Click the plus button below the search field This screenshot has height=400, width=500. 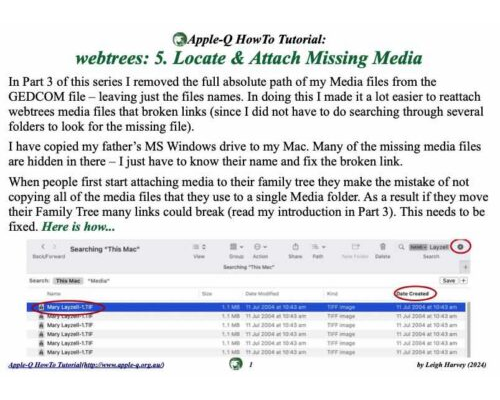465,267
